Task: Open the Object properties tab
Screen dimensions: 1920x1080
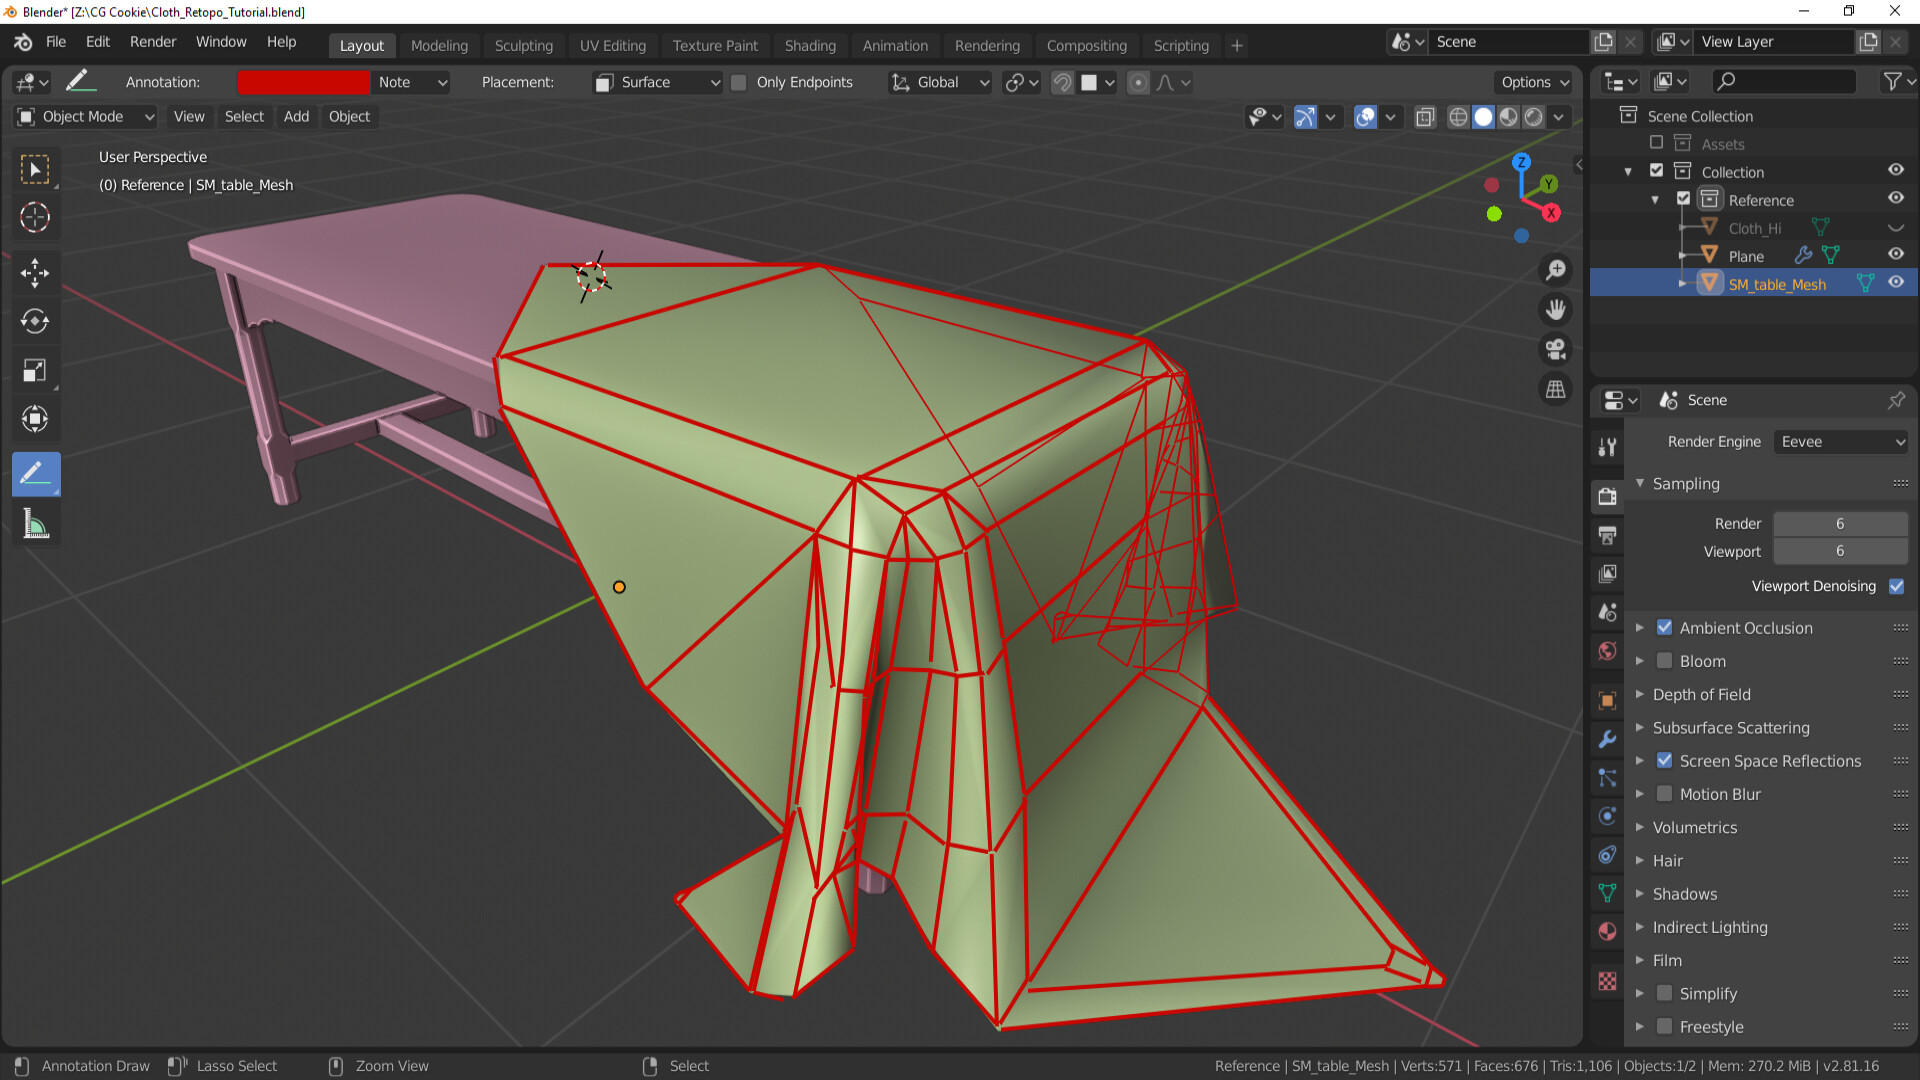Action: pyautogui.click(x=1607, y=700)
